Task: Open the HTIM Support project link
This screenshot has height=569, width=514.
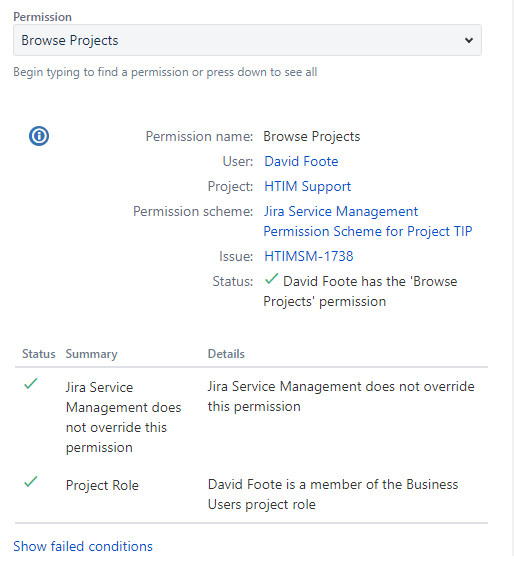Action: pyautogui.click(x=307, y=186)
